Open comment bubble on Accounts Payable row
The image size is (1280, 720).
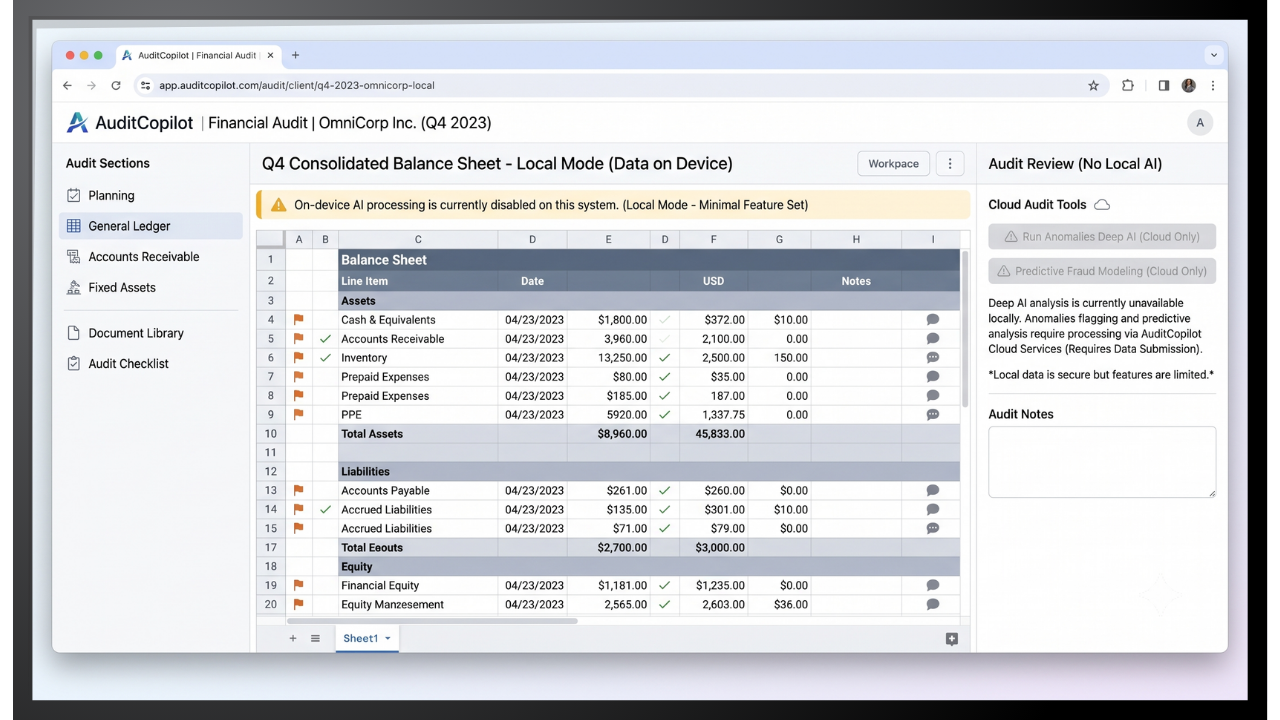[x=932, y=491]
